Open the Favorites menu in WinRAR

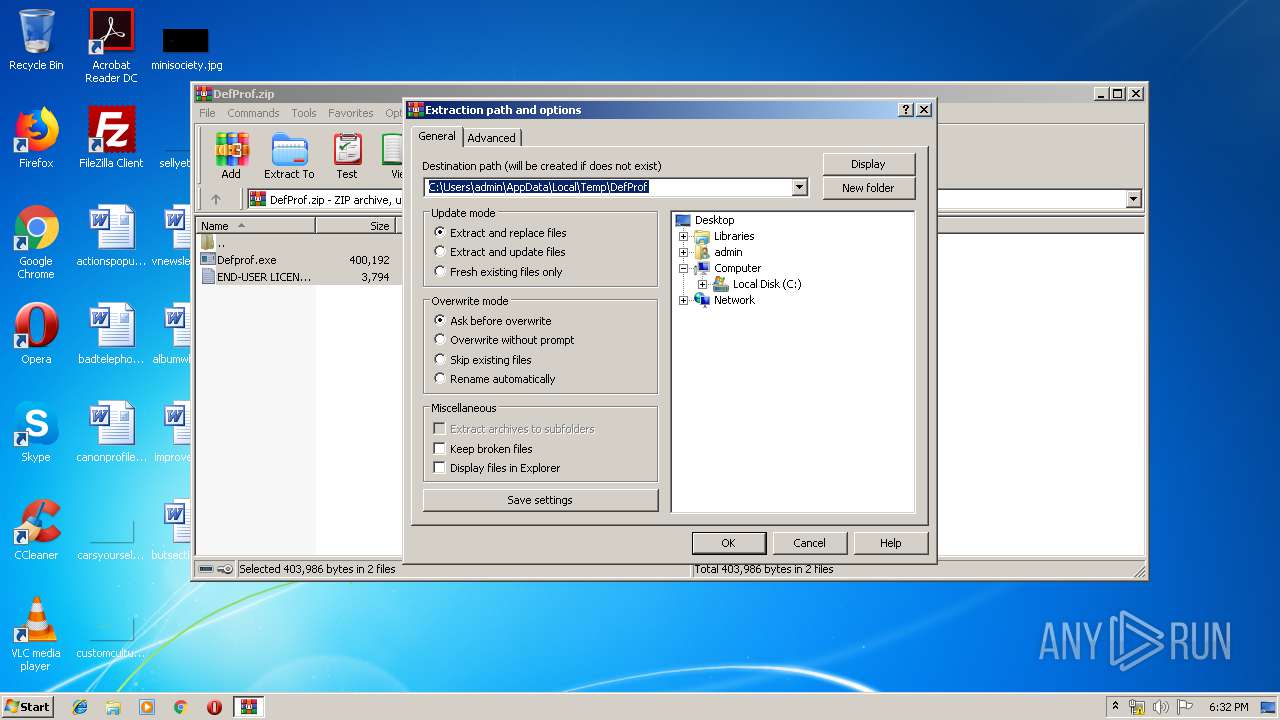click(350, 113)
